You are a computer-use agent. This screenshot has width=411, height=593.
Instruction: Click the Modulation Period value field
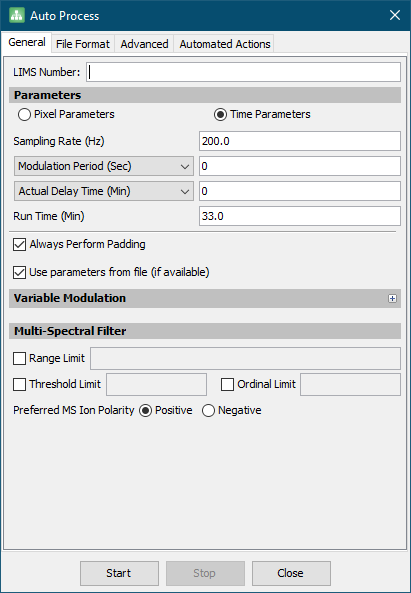click(300, 166)
